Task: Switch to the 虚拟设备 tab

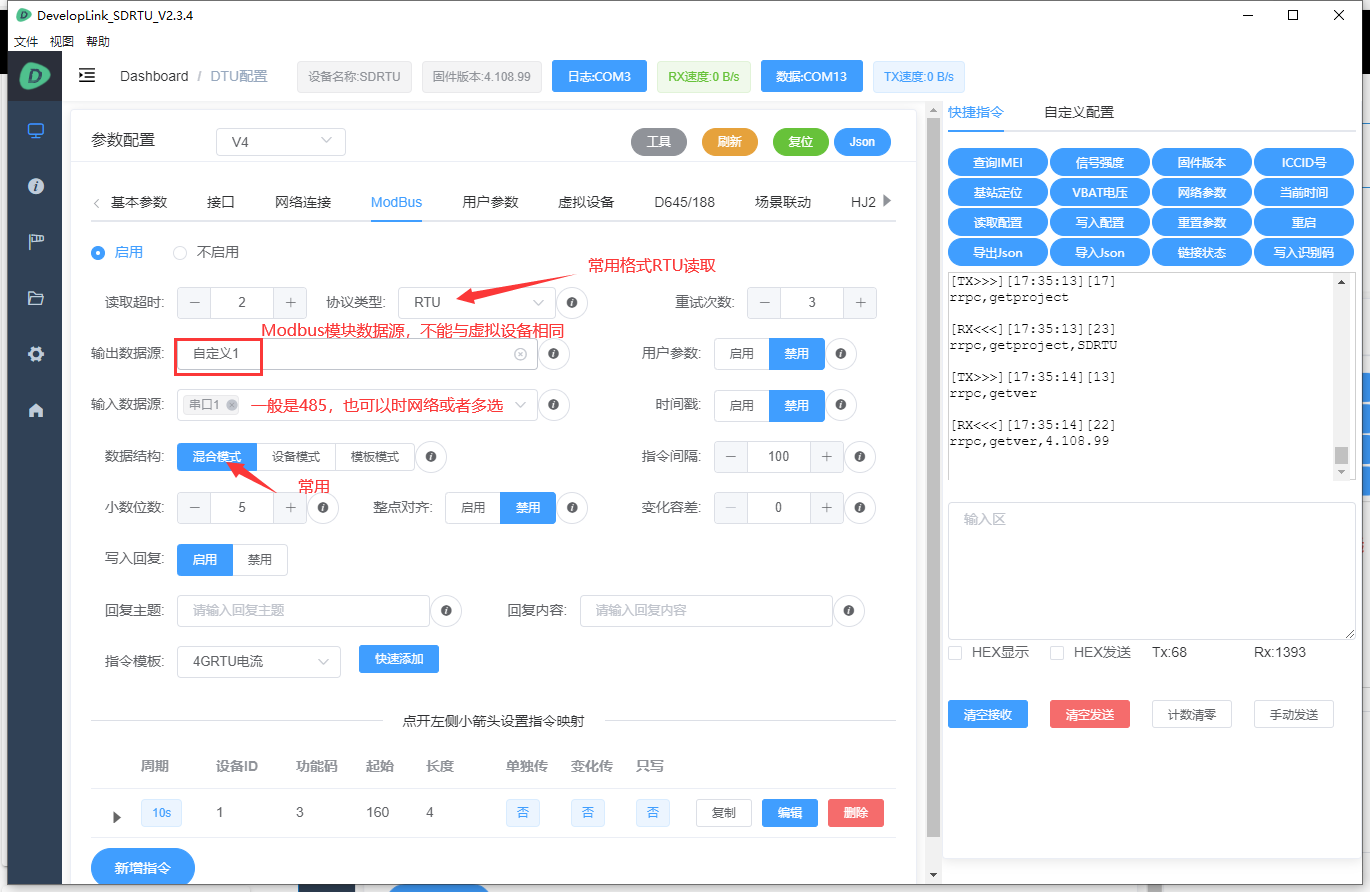Action: 586,202
